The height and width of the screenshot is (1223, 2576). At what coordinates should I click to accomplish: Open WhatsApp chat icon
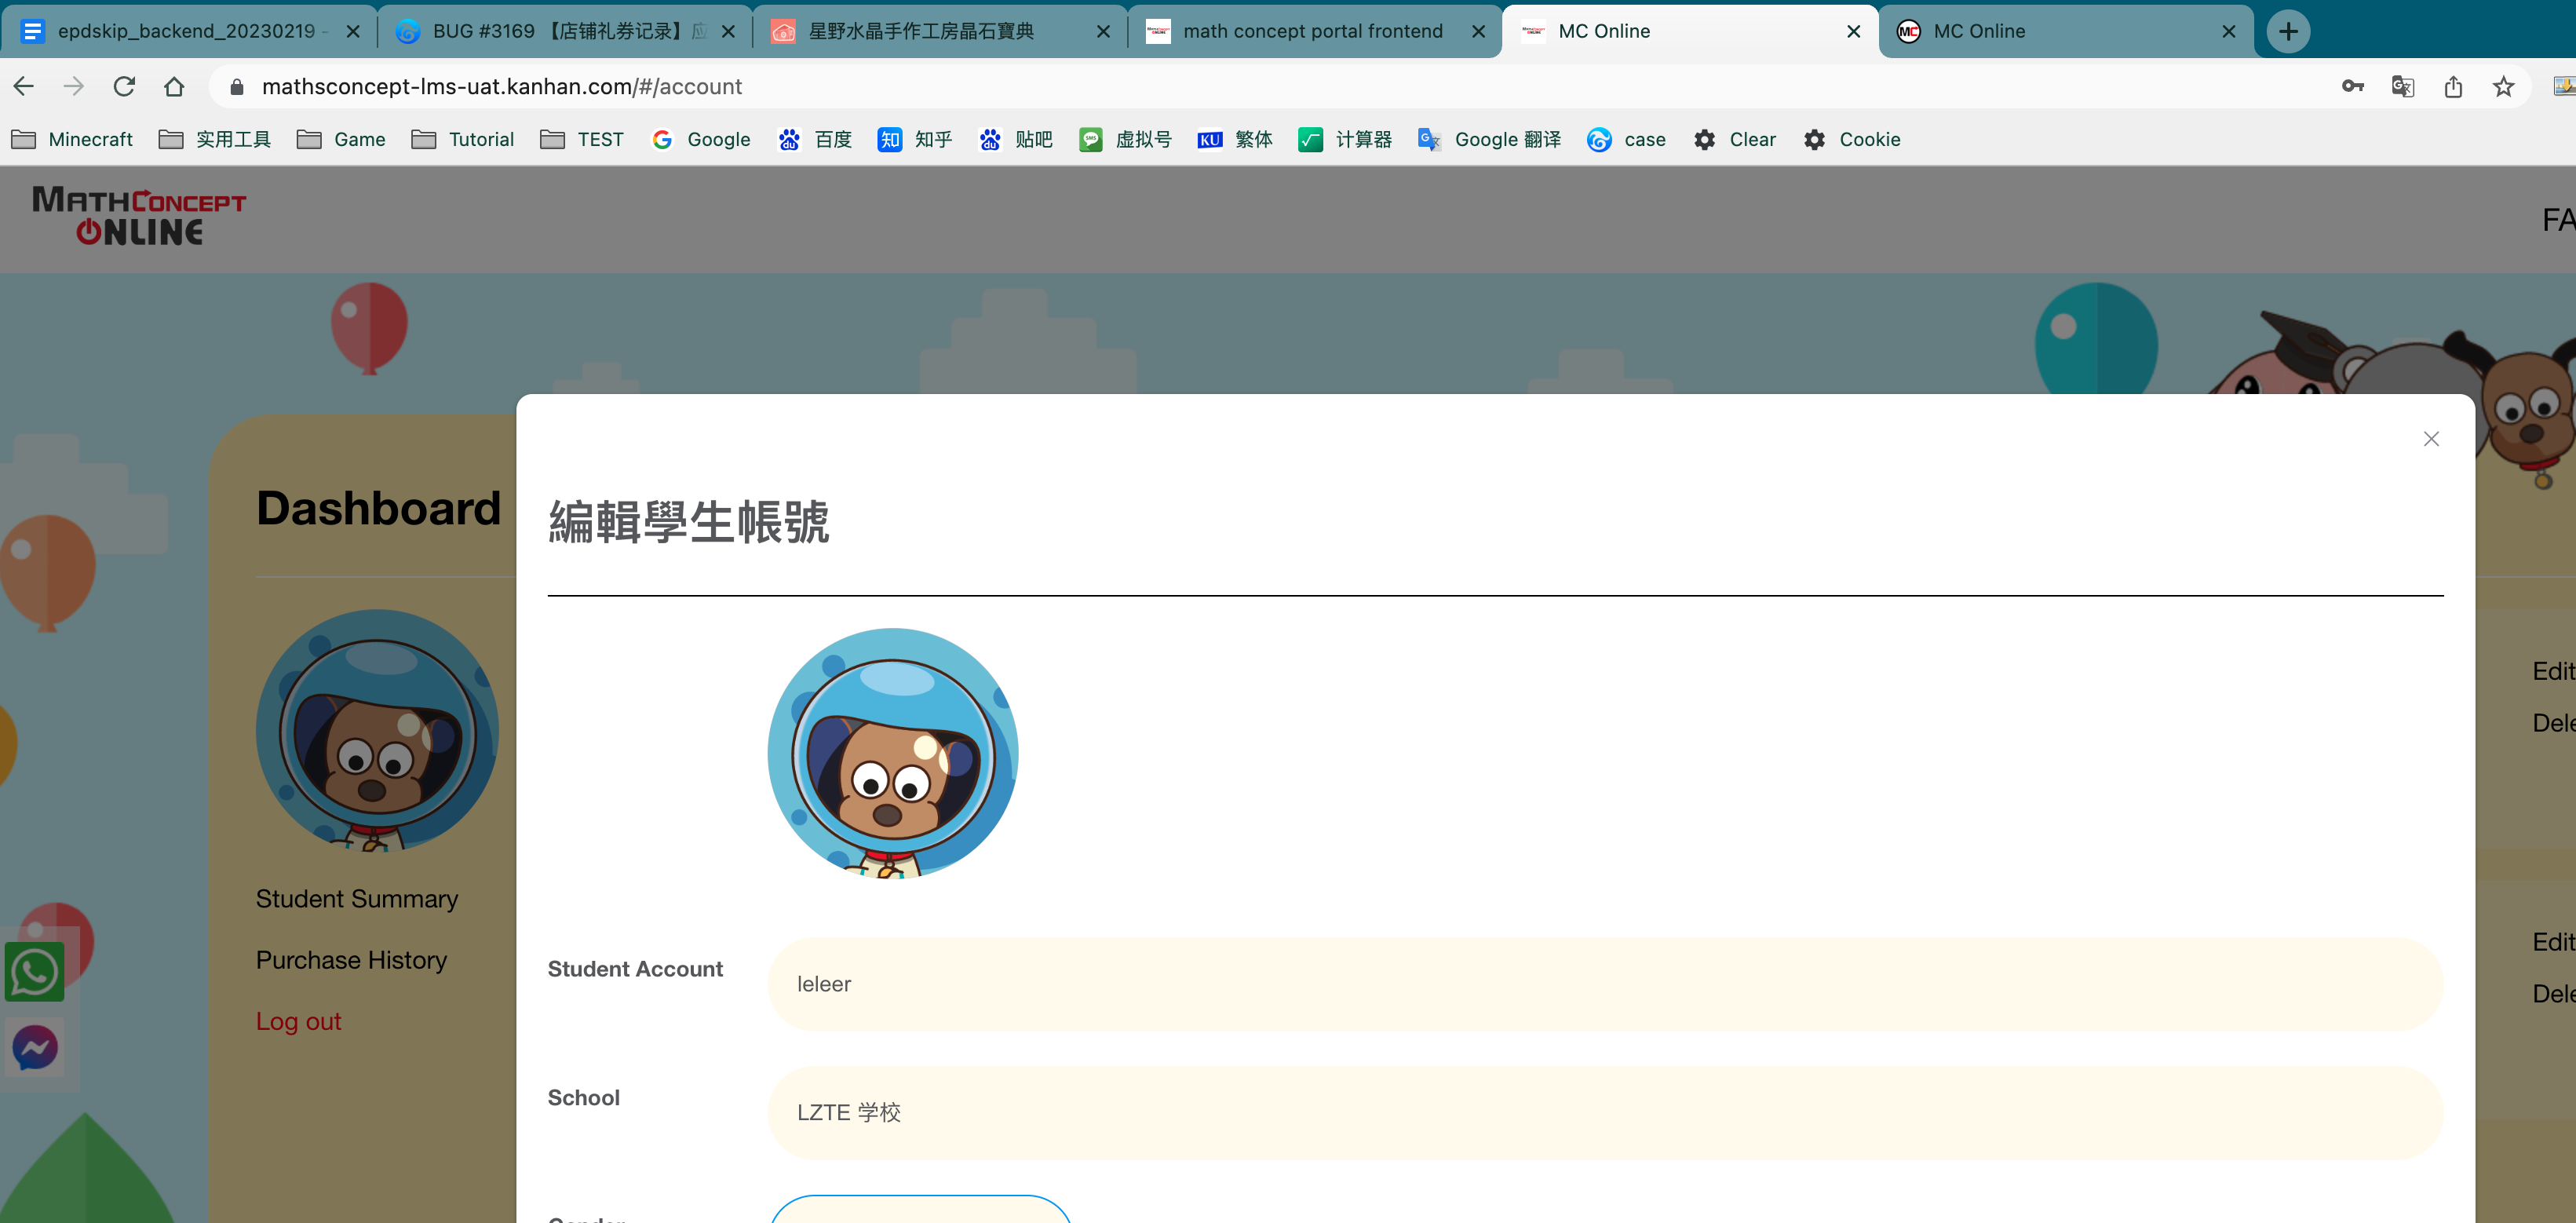tap(35, 971)
